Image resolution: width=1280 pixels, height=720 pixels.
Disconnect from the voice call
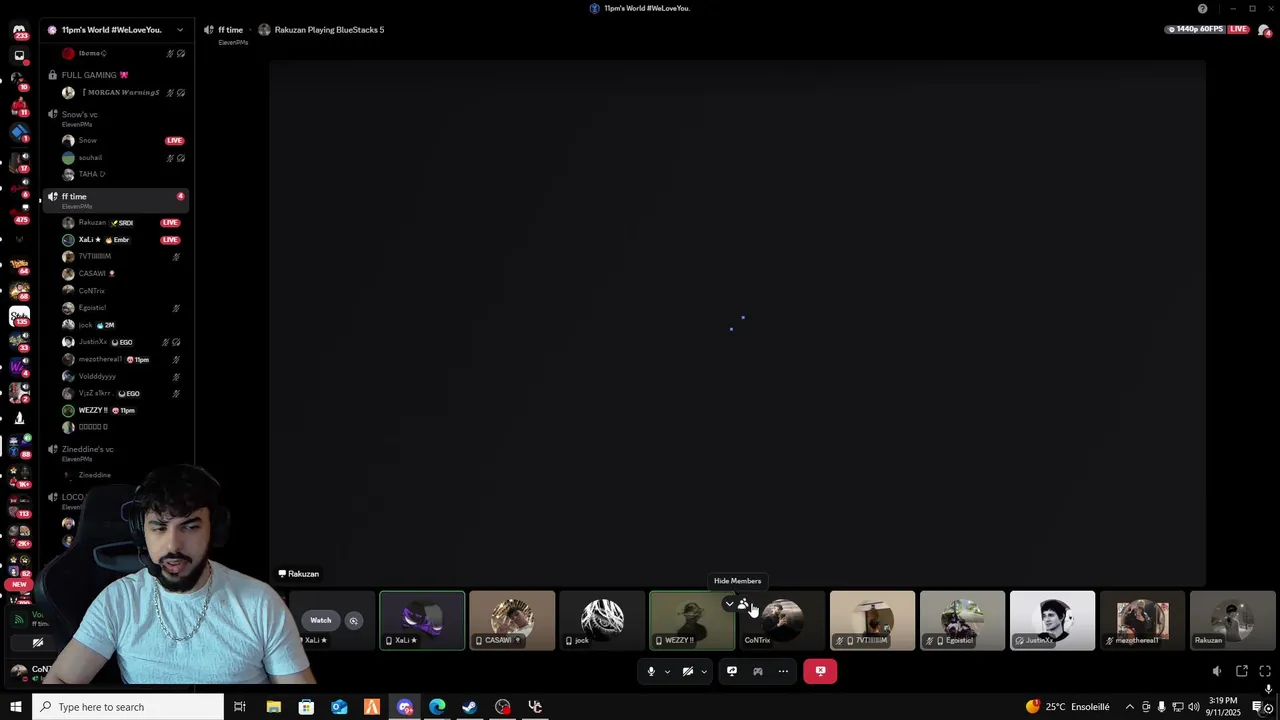(820, 672)
